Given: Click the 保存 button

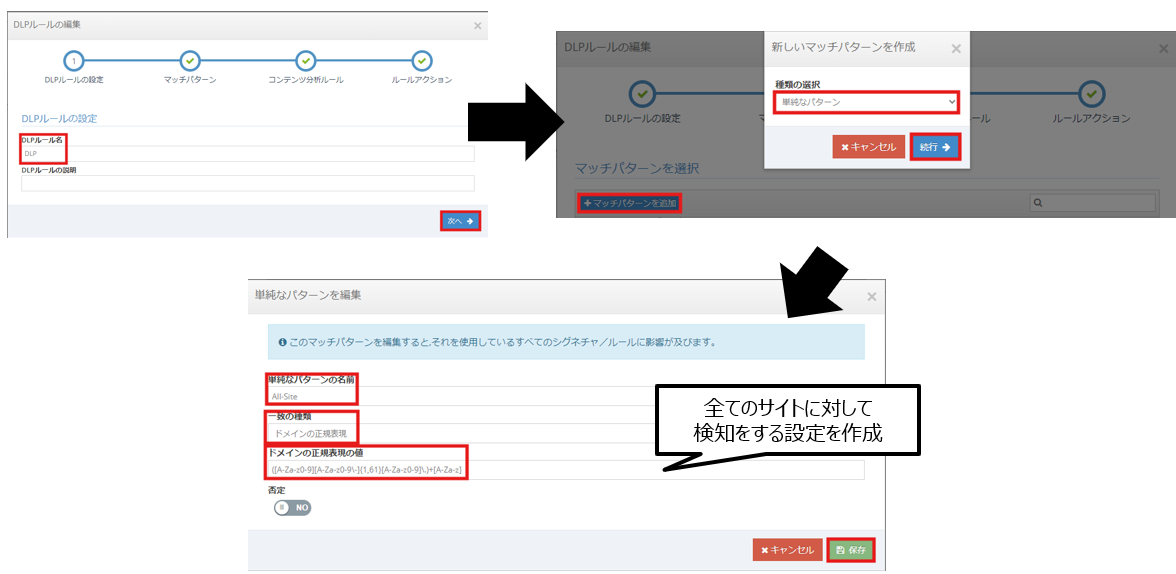Looking at the screenshot, I should click(x=850, y=550).
